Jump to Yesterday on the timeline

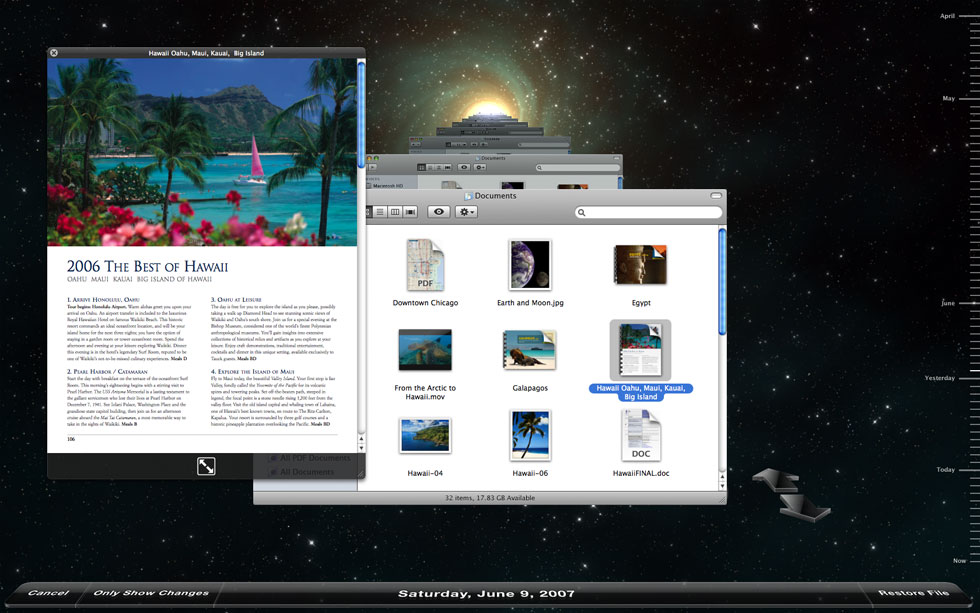click(940, 378)
